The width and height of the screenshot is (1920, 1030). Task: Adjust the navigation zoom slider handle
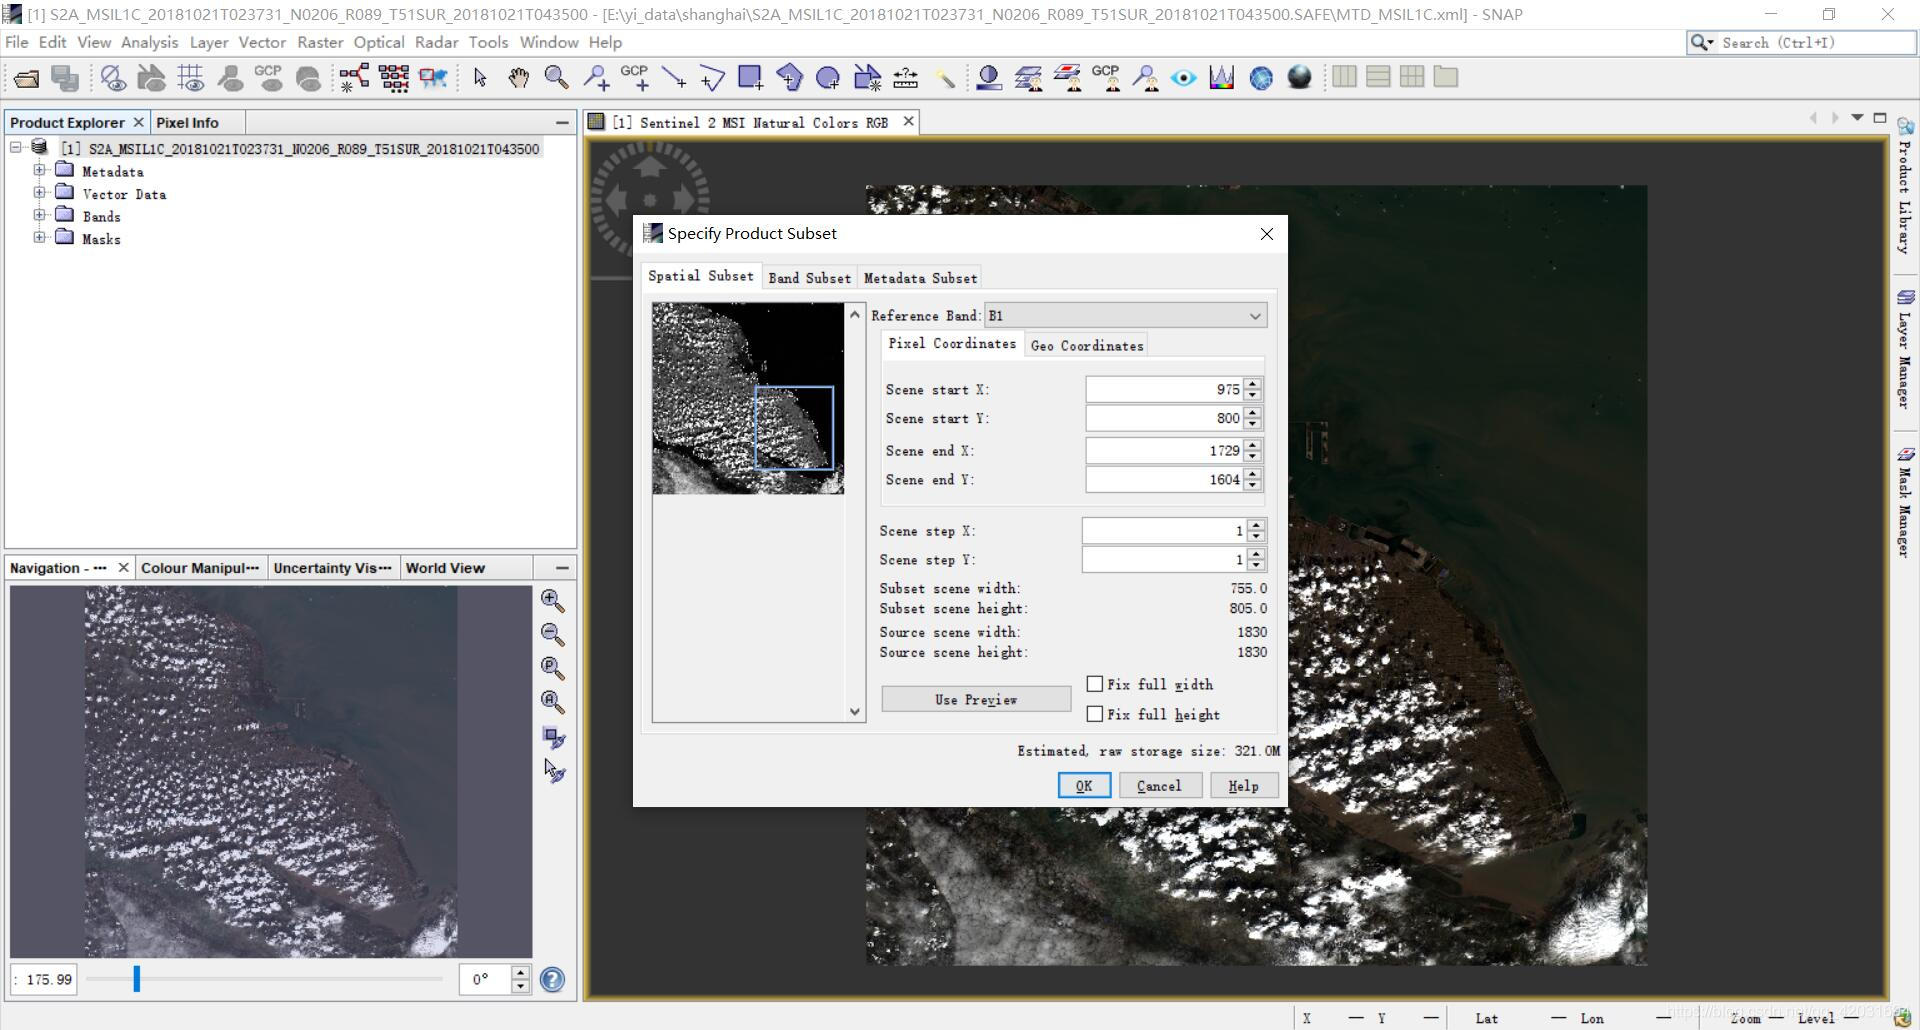[x=137, y=979]
